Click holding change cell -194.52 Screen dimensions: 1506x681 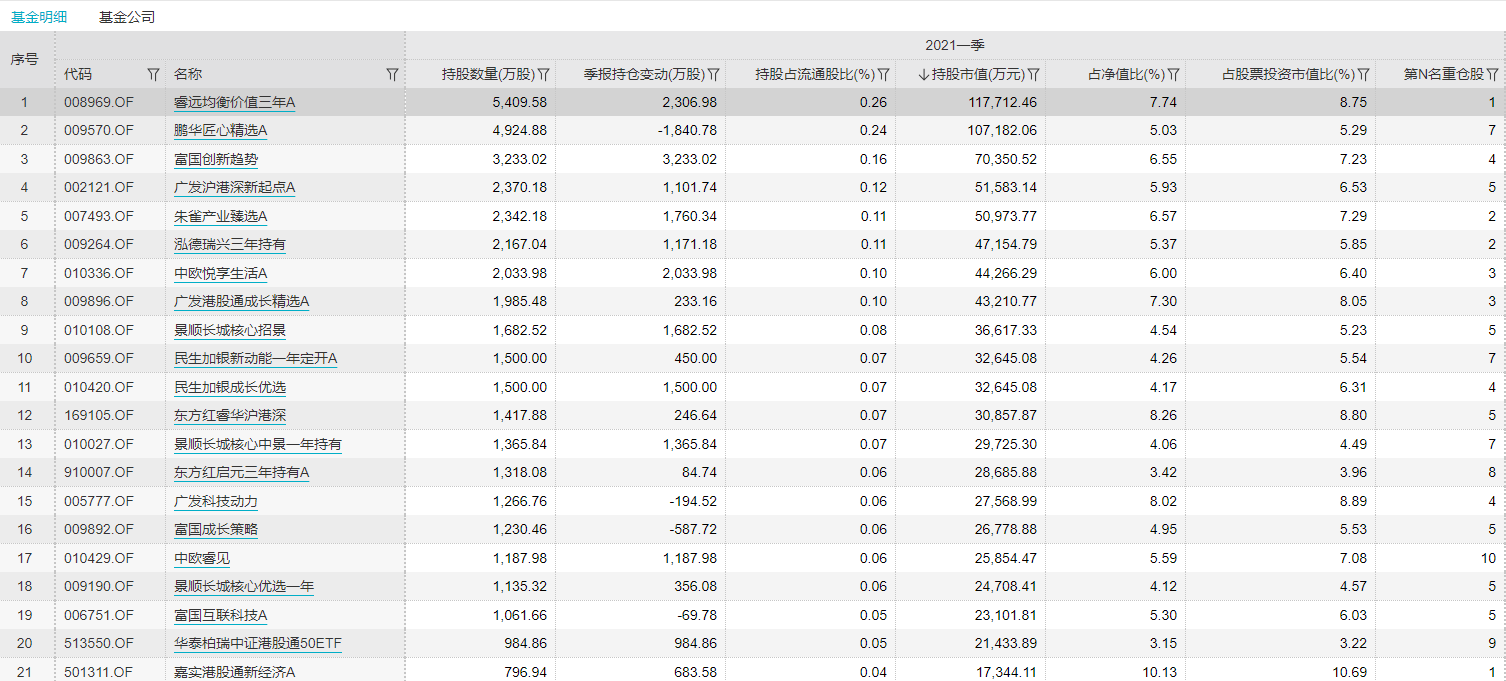click(695, 501)
